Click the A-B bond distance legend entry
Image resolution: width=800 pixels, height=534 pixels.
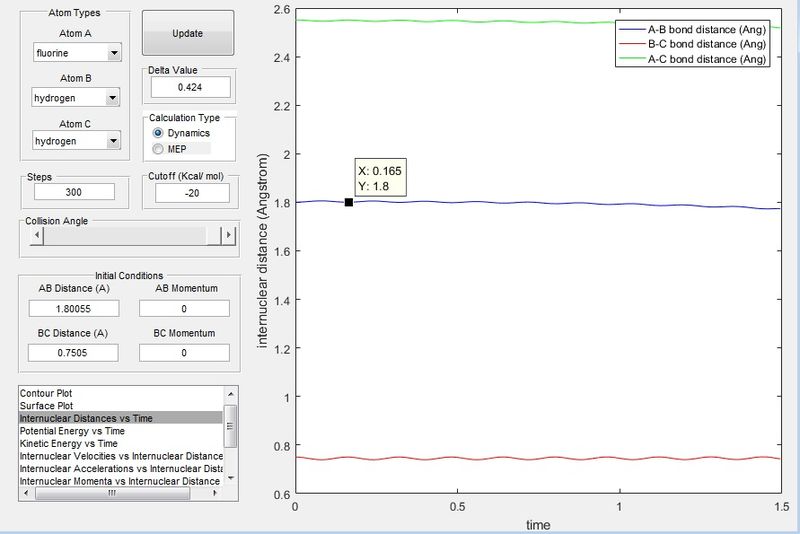pos(692,30)
